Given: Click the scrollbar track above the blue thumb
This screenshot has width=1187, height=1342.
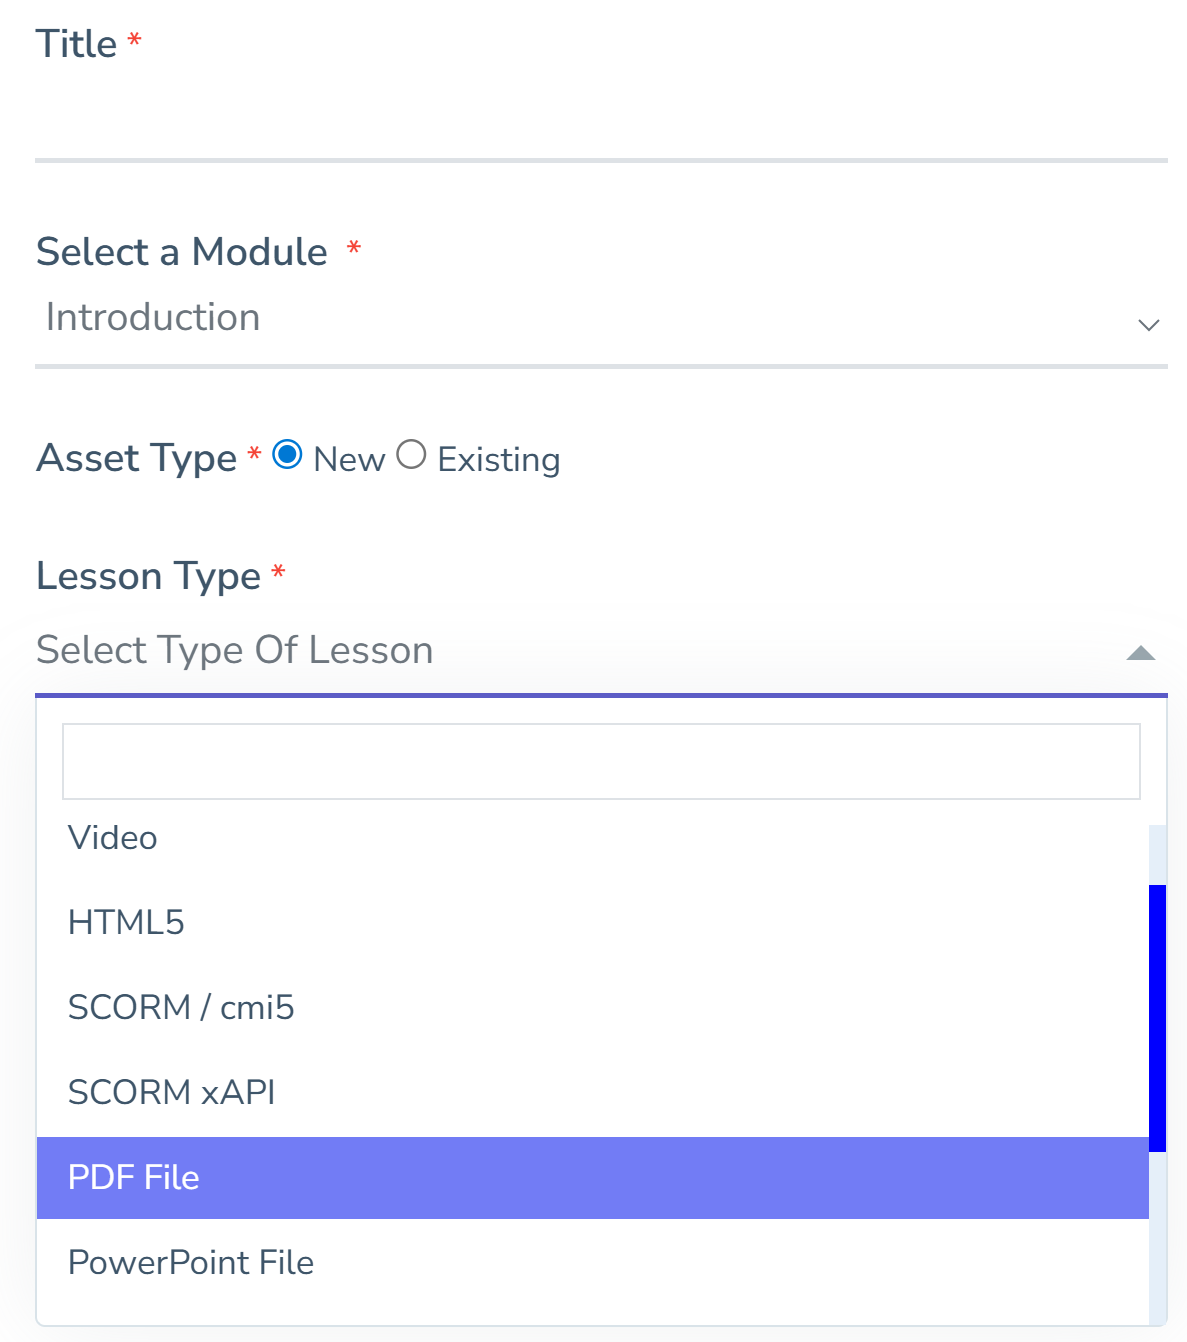Looking at the screenshot, I should (1157, 854).
